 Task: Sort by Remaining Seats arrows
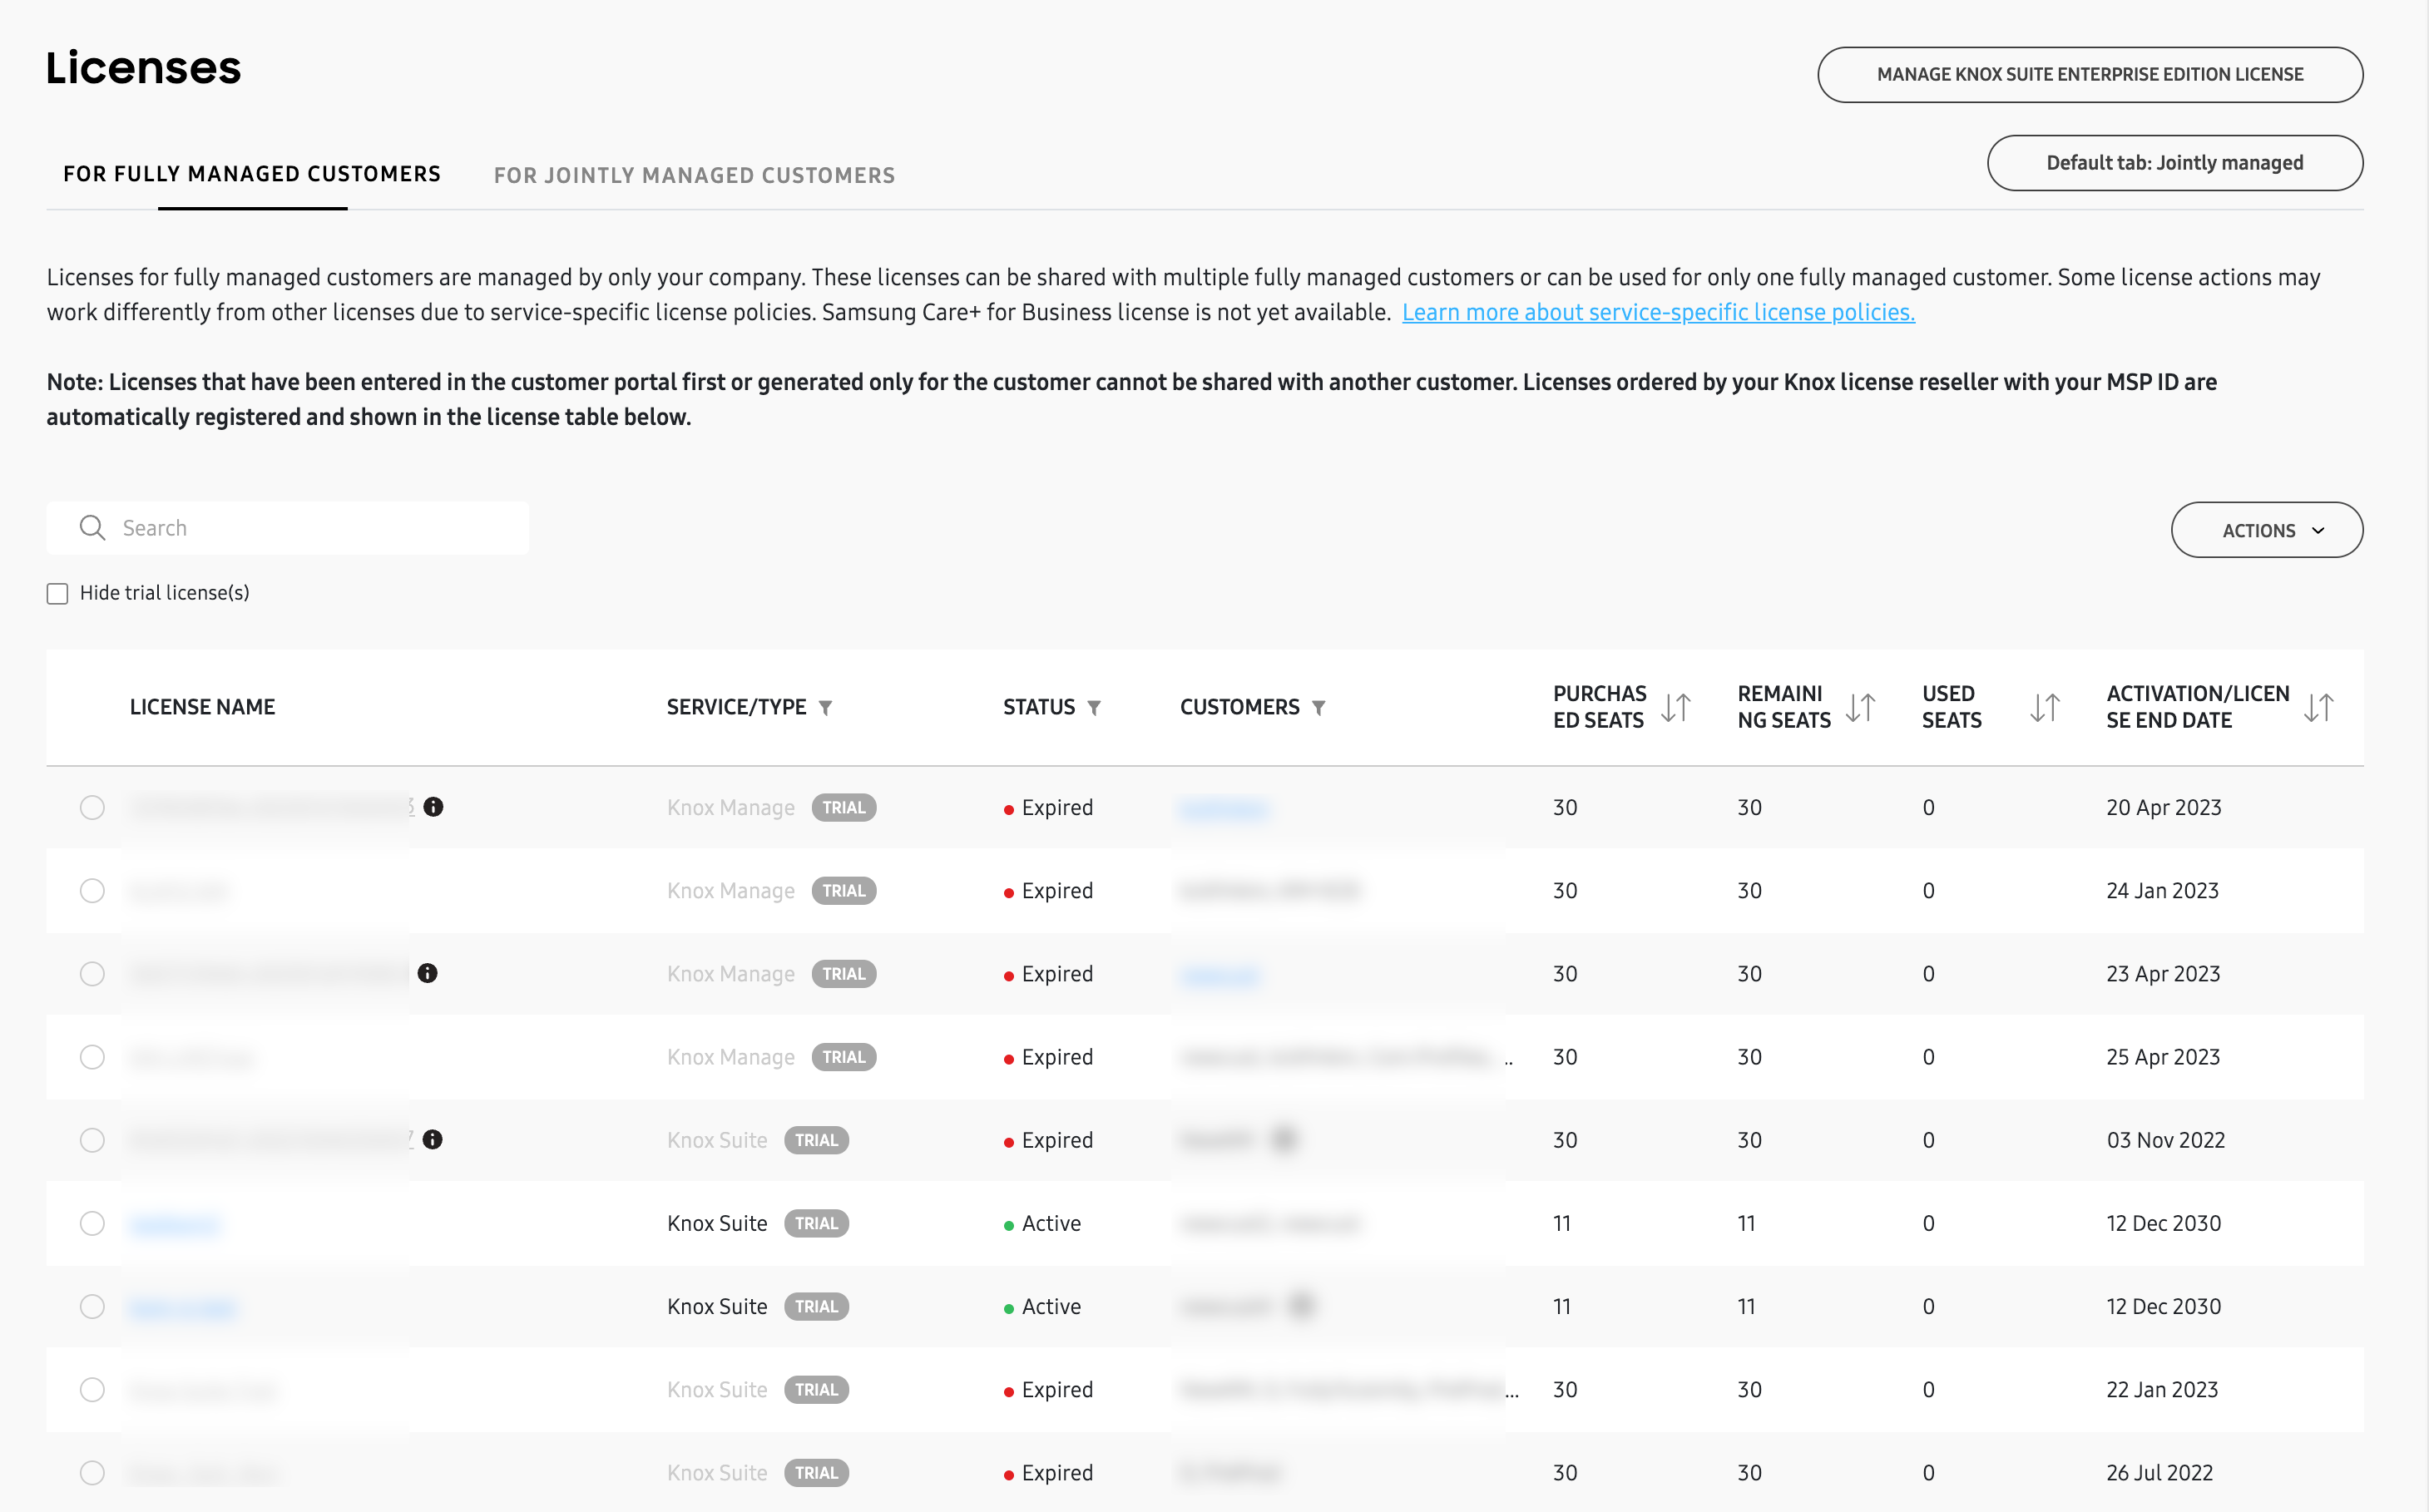[1860, 708]
